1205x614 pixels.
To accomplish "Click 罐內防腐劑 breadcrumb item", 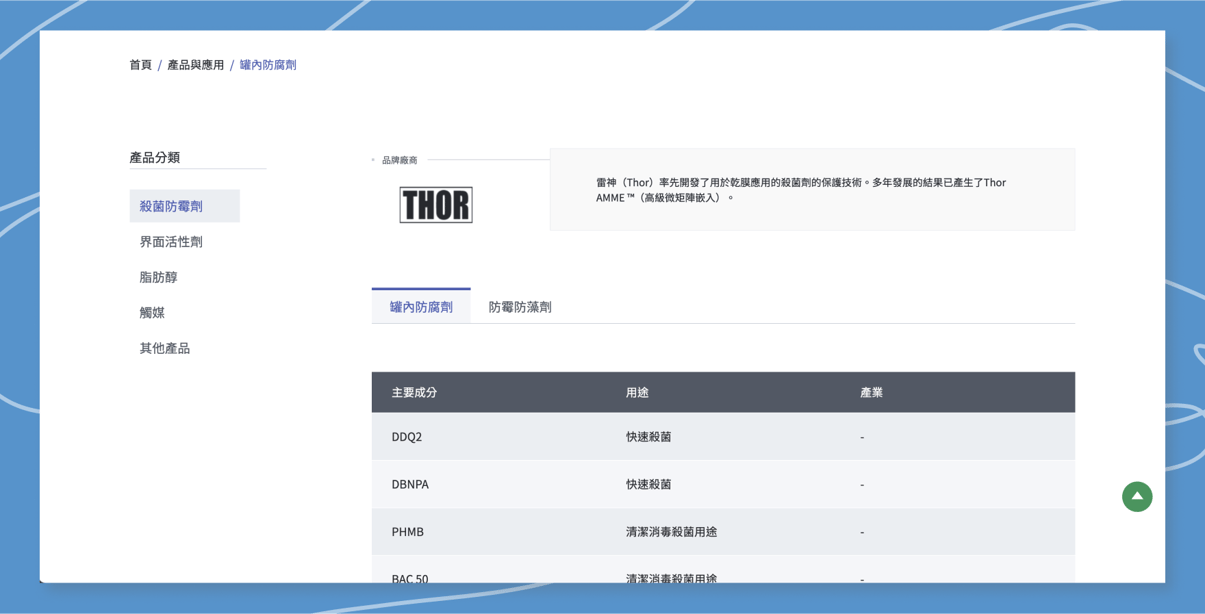I will click(x=268, y=65).
